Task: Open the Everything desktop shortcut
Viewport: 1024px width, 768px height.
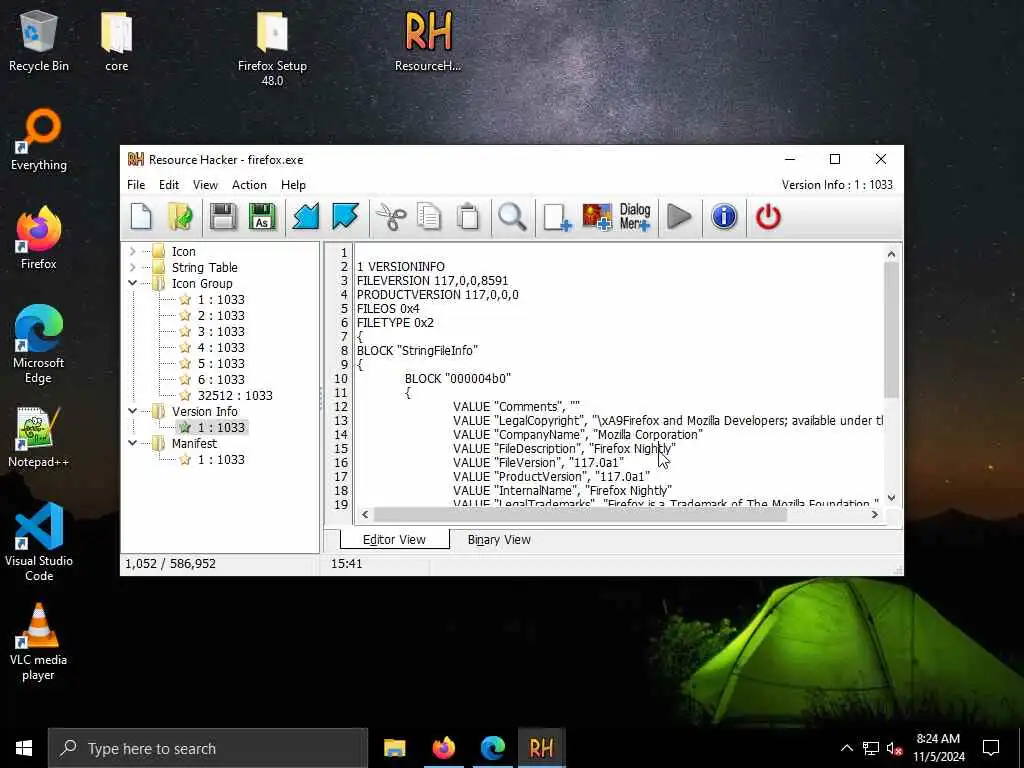Action: point(39,140)
